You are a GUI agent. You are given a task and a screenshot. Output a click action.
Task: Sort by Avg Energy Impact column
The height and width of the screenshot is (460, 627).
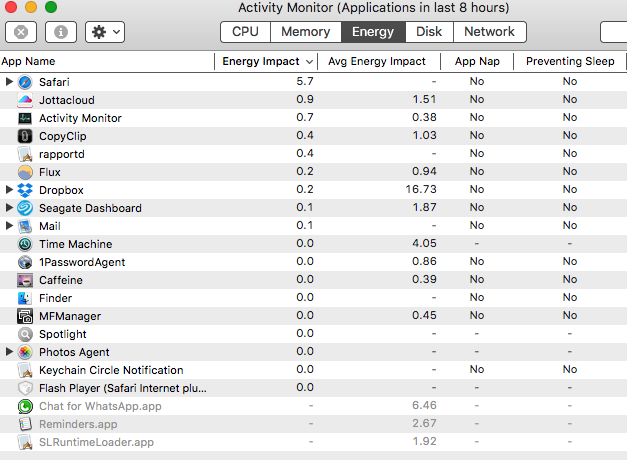379,61
